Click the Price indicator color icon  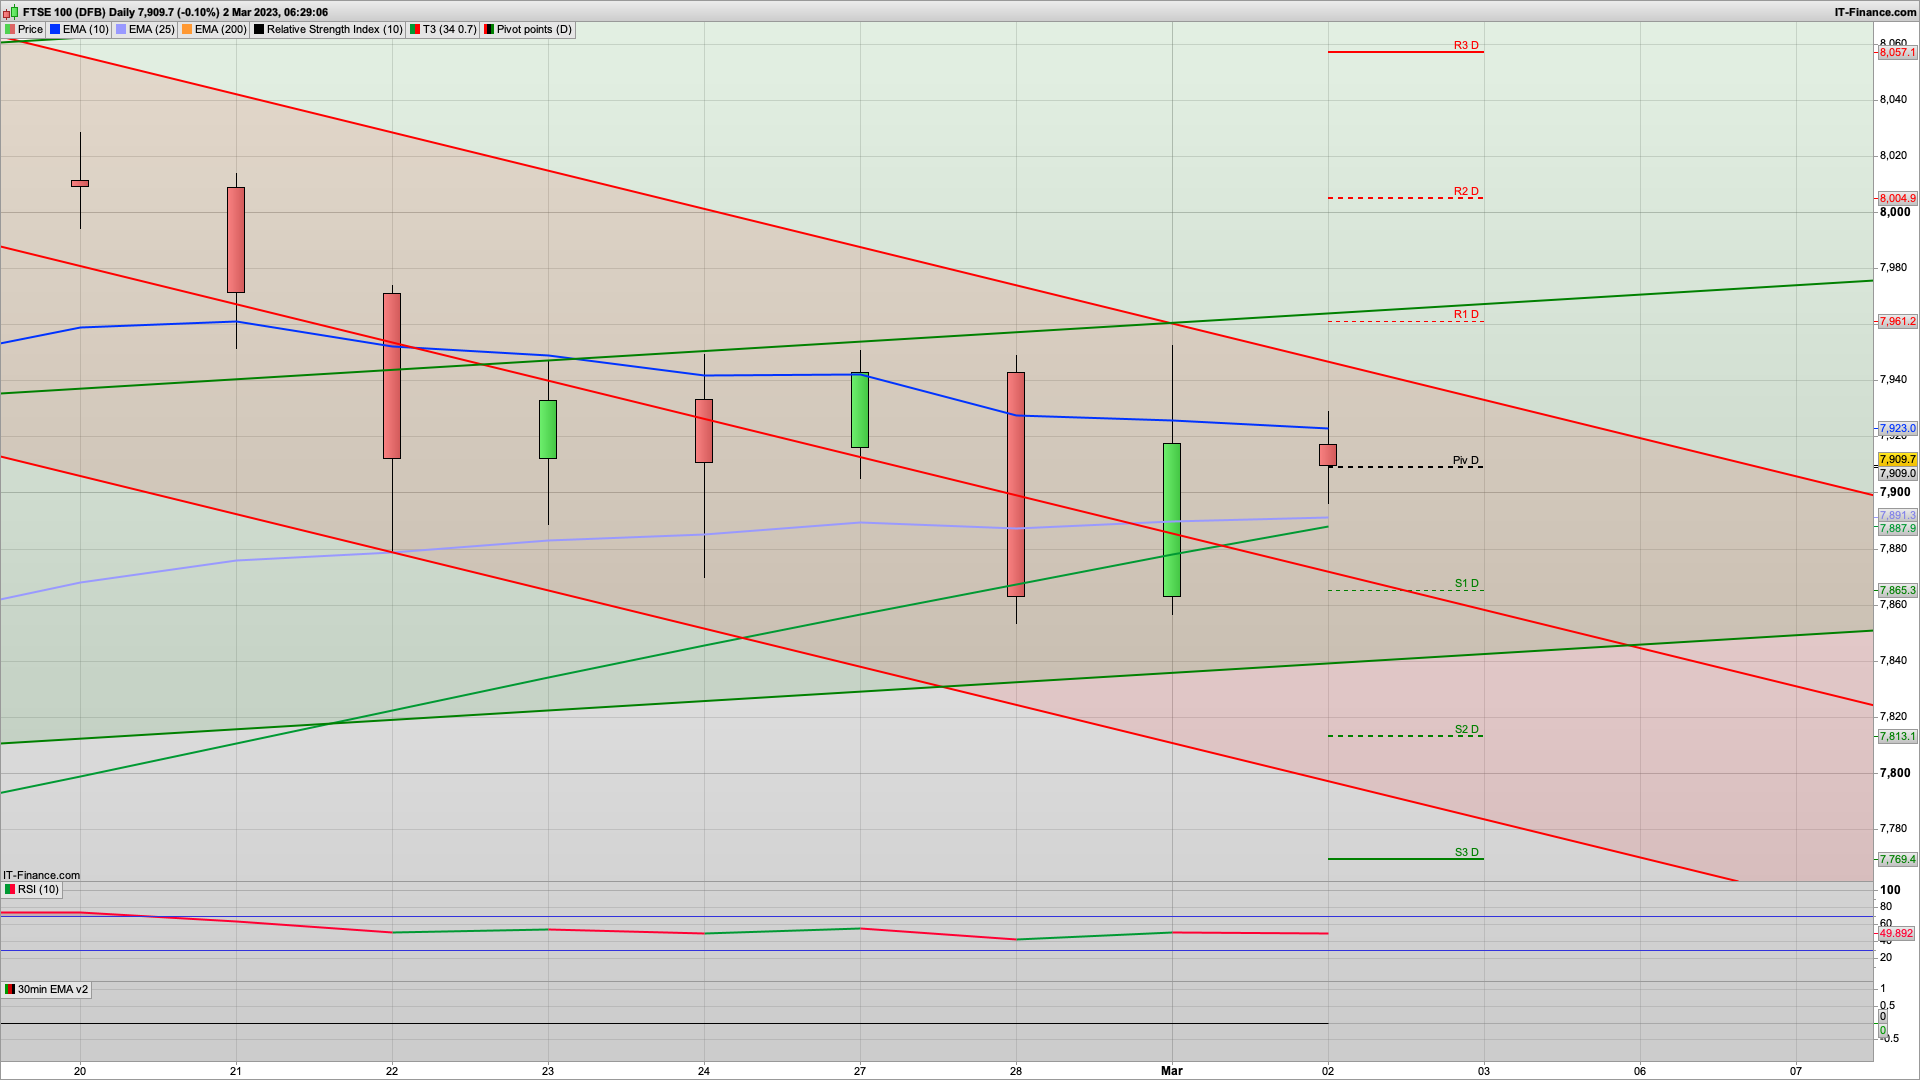click(10, 30)
